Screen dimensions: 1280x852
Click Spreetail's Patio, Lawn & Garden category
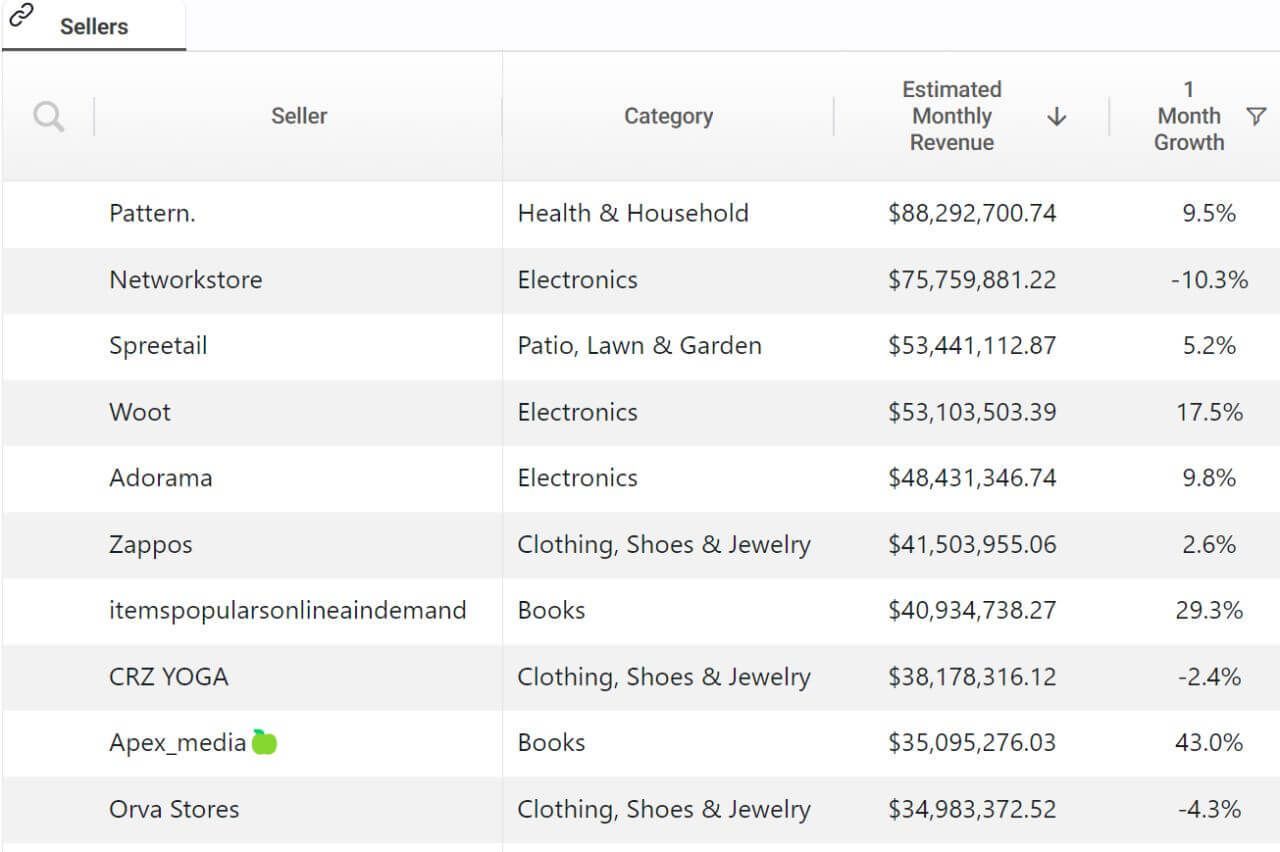639,346
